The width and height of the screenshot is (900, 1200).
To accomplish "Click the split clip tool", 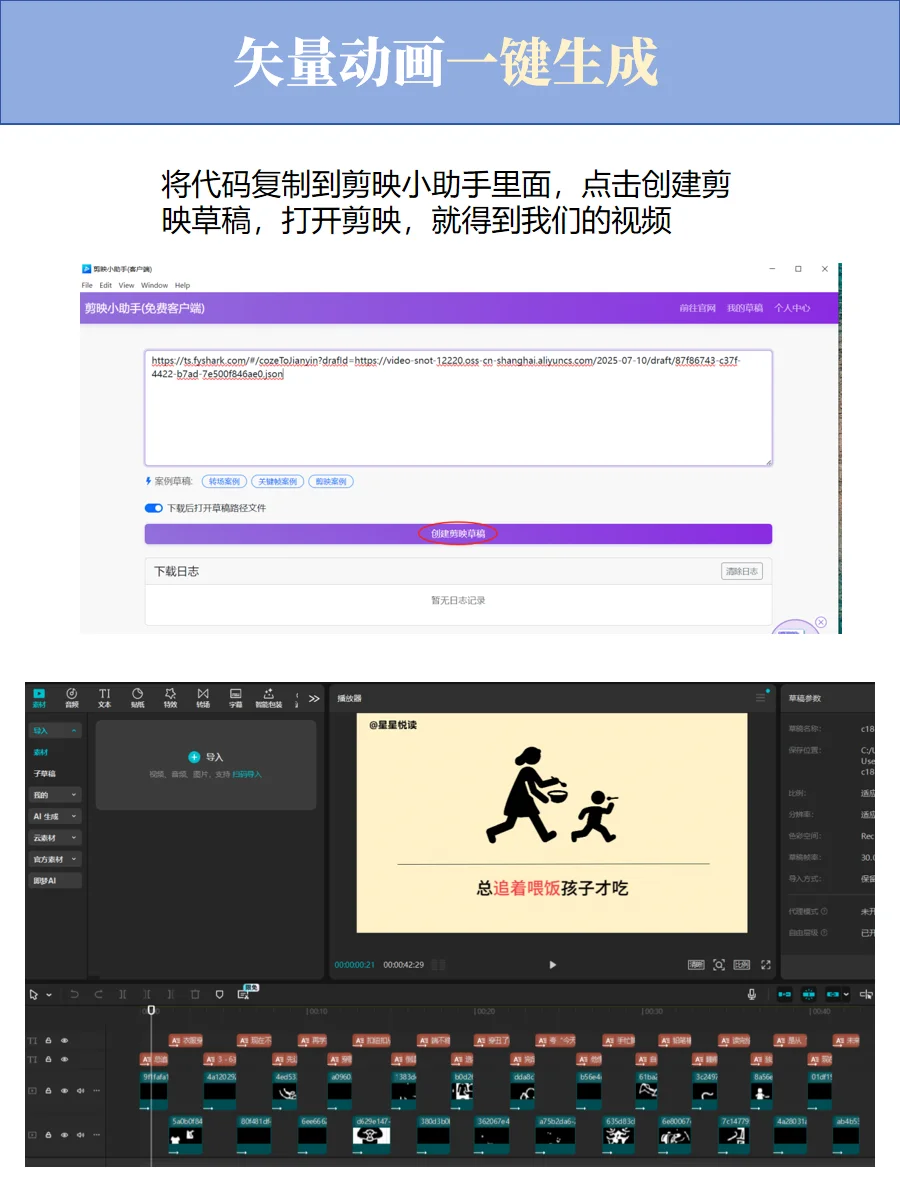I will 123,994.
